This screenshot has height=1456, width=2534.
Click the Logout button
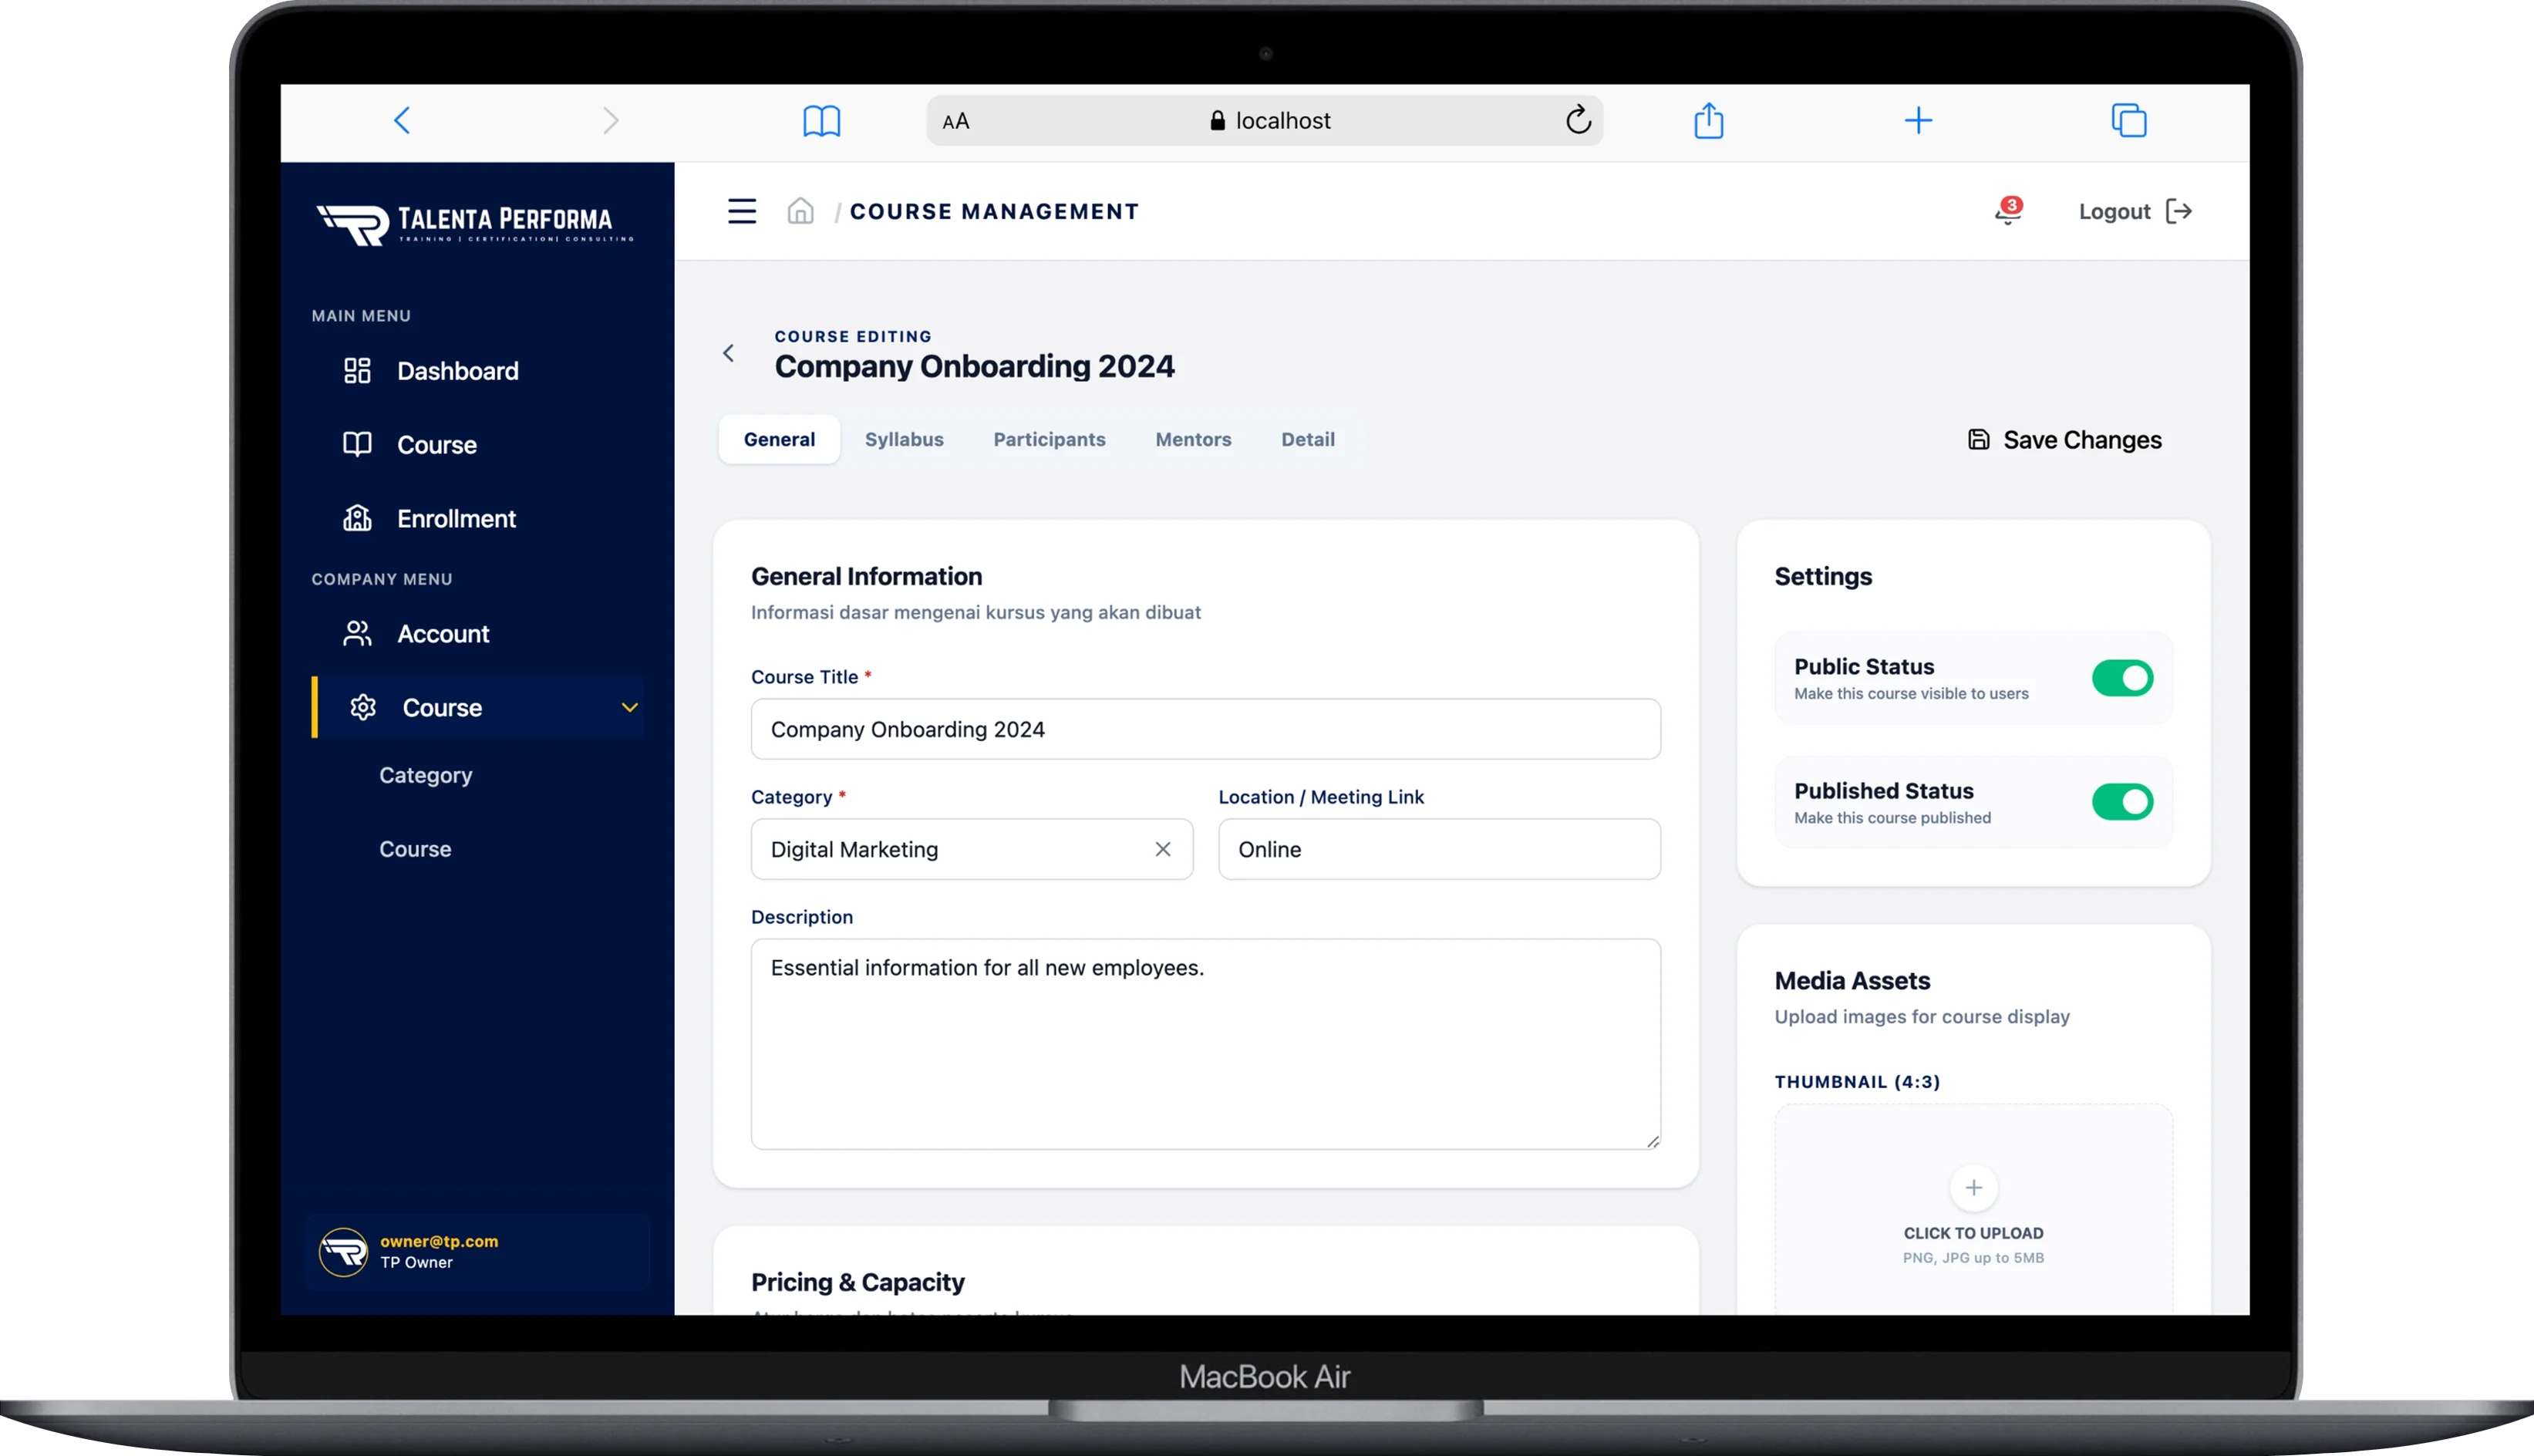[x=2134, y=211]
